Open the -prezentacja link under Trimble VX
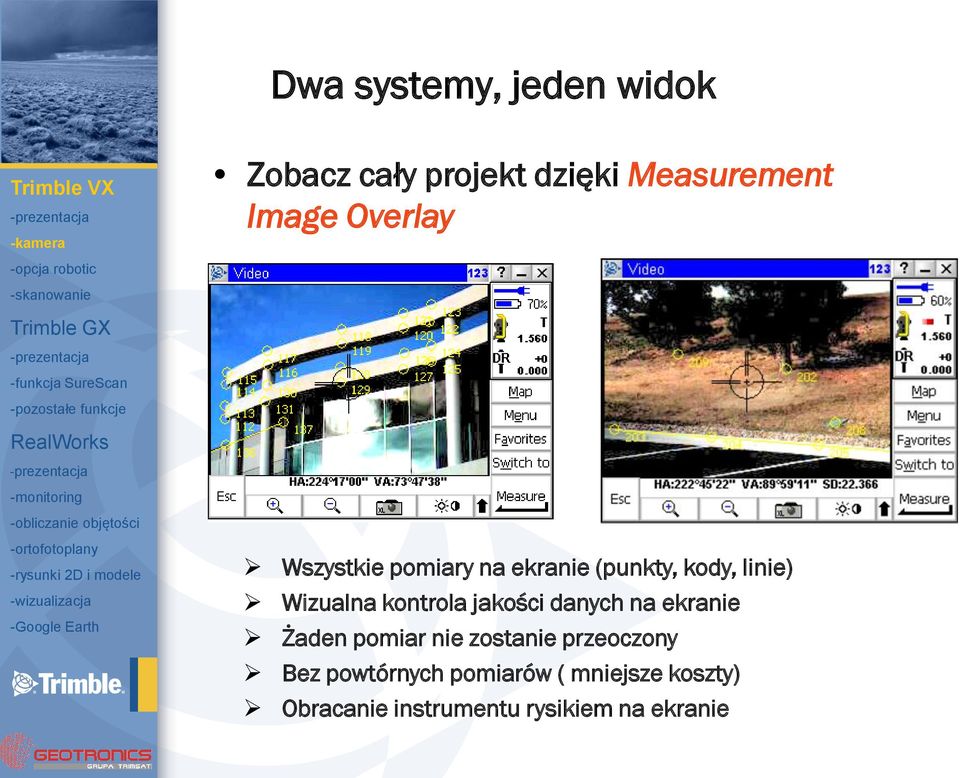This screenshot has width=960, height=778. coord(50,217)
